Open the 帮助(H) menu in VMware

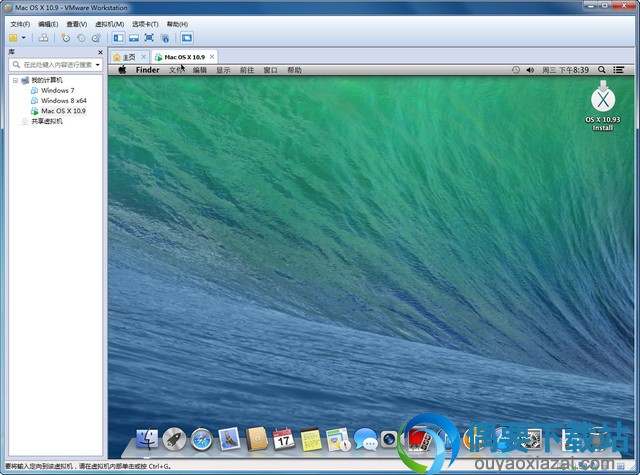pos(177,24)
